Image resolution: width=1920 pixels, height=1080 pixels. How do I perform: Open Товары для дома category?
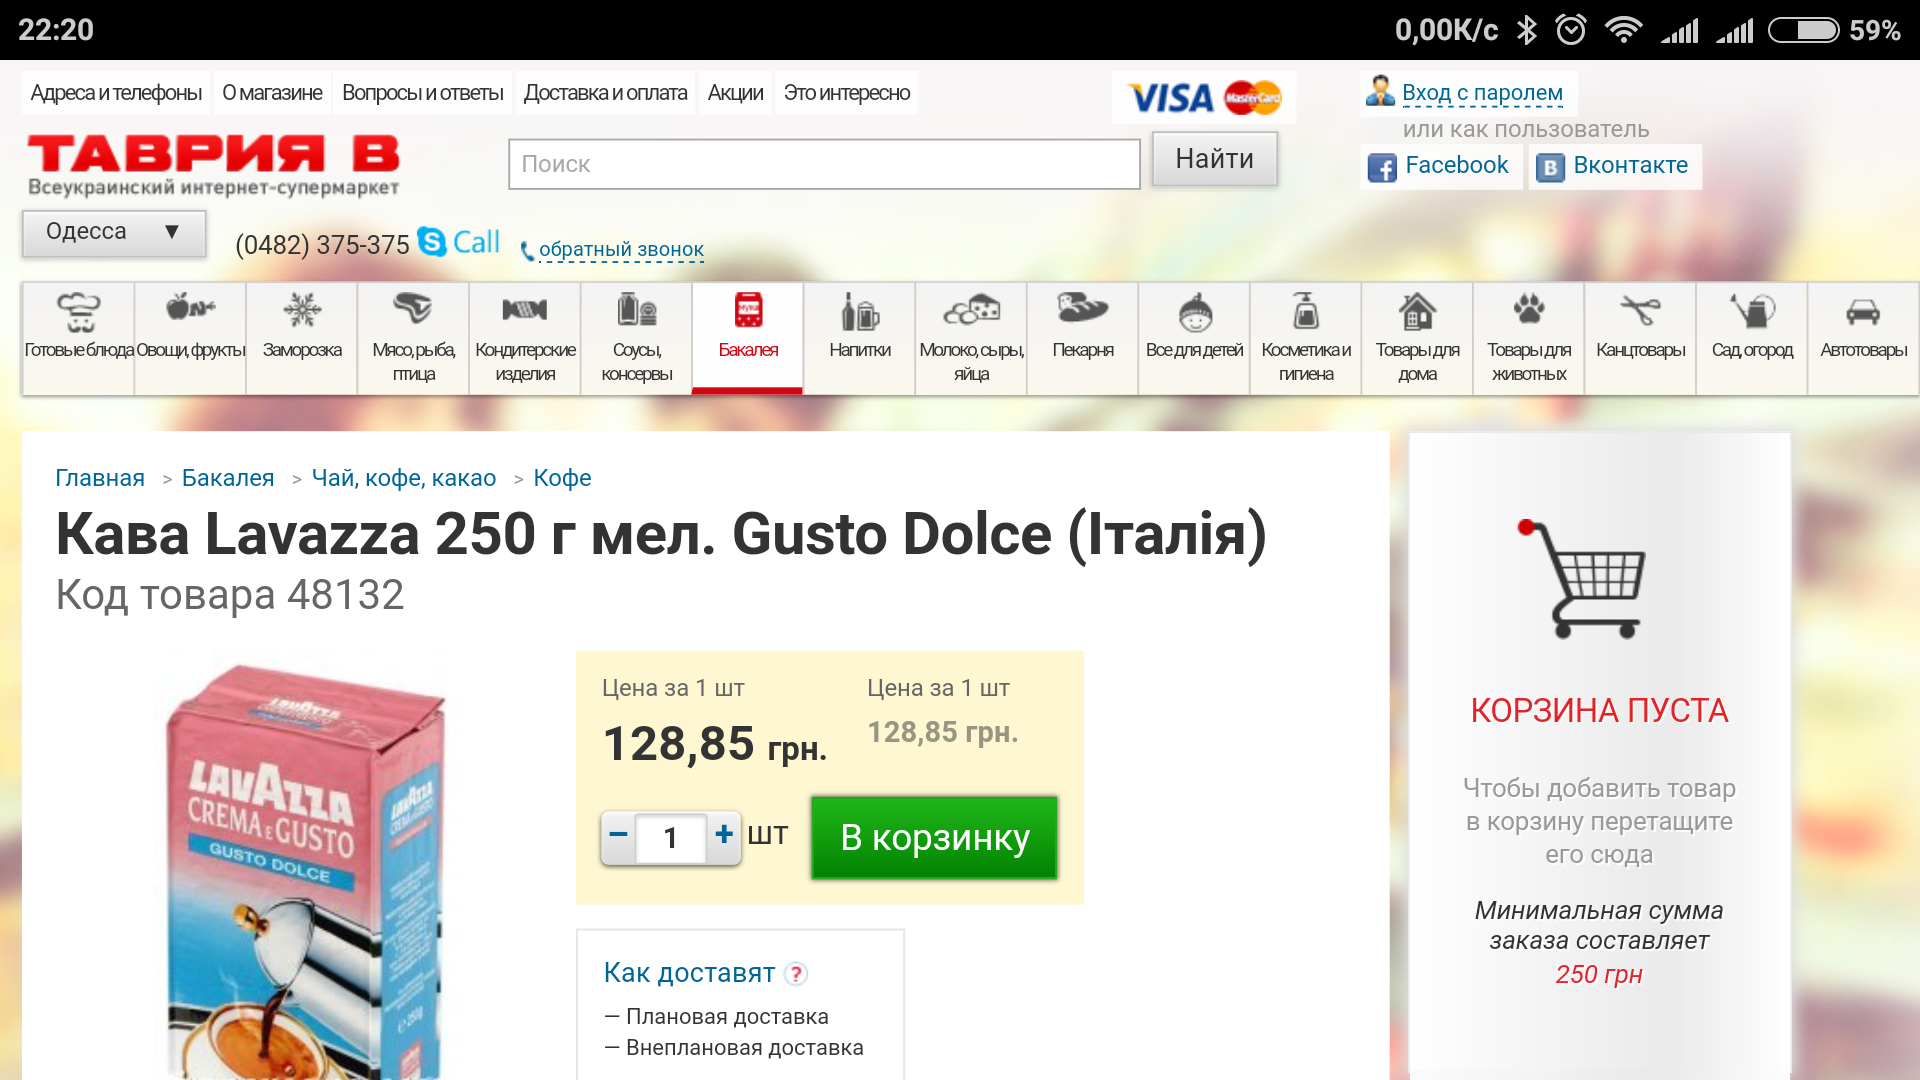(x=1417, y=338)
